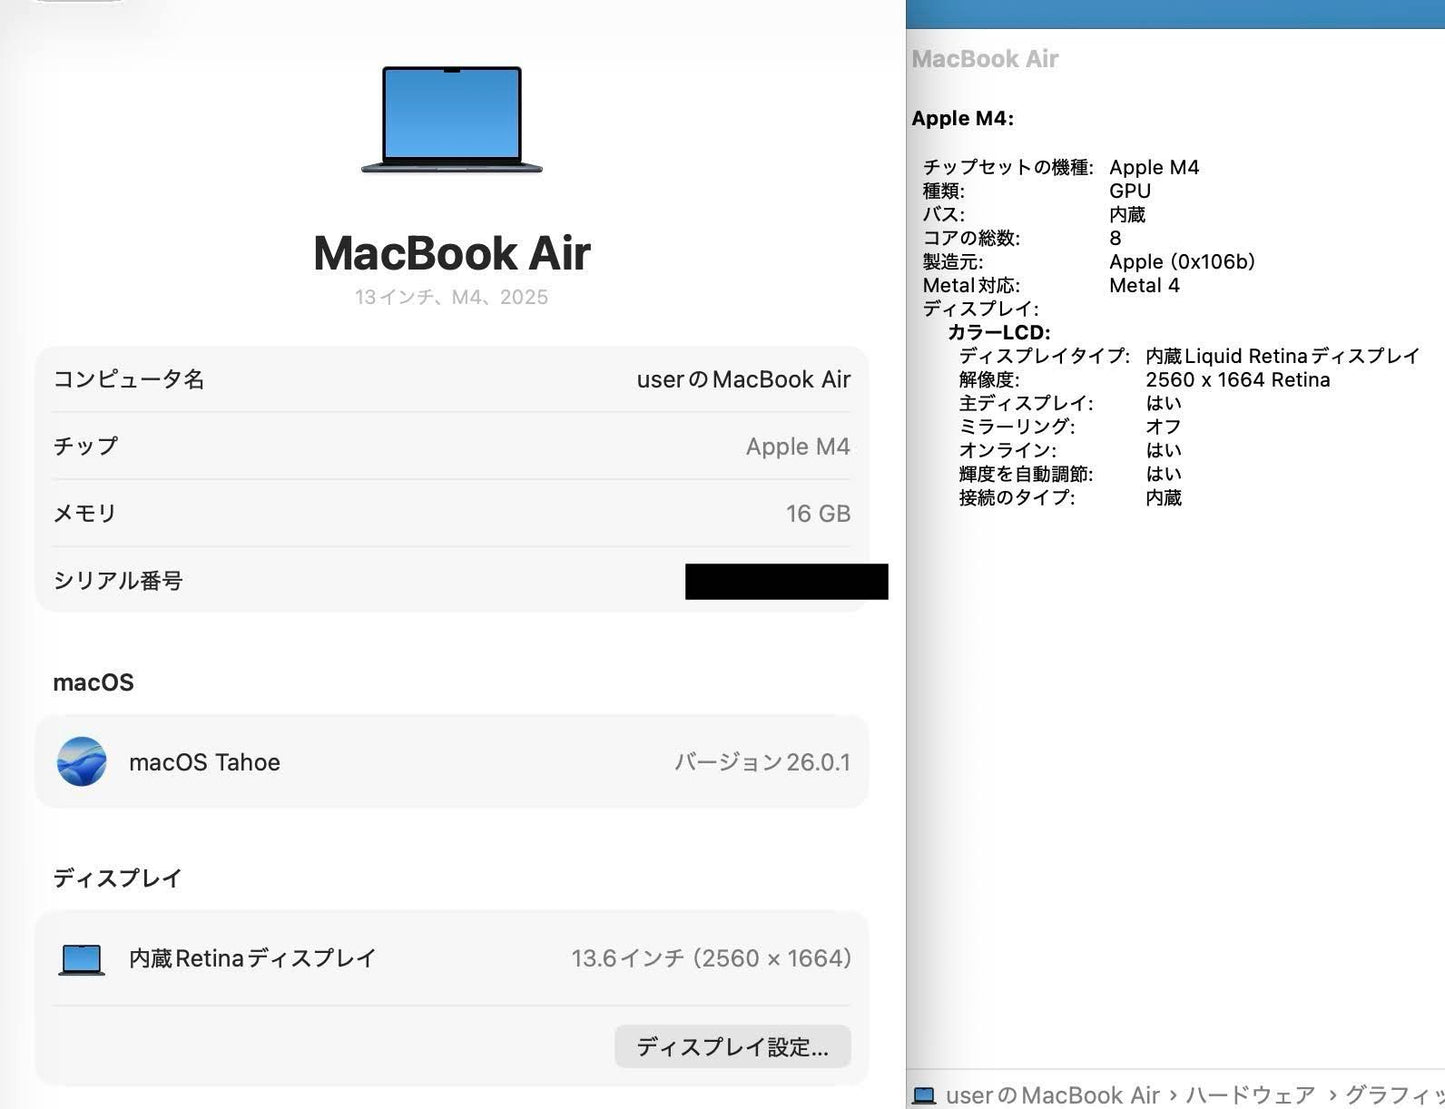Click the チップセットの機種 value Apple M4
This screenshot has height=1109, width=1445.
tap(1154, 167)
